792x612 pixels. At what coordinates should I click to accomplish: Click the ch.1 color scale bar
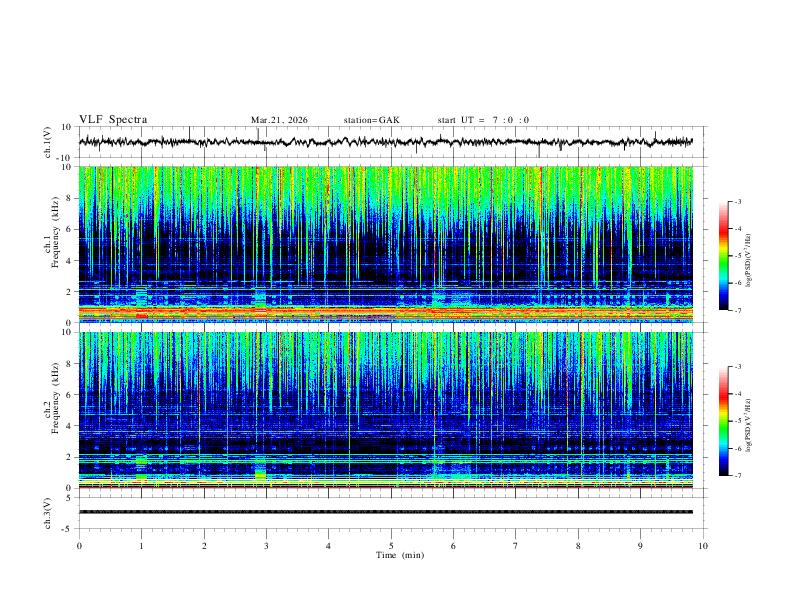(x=723, y=256)
